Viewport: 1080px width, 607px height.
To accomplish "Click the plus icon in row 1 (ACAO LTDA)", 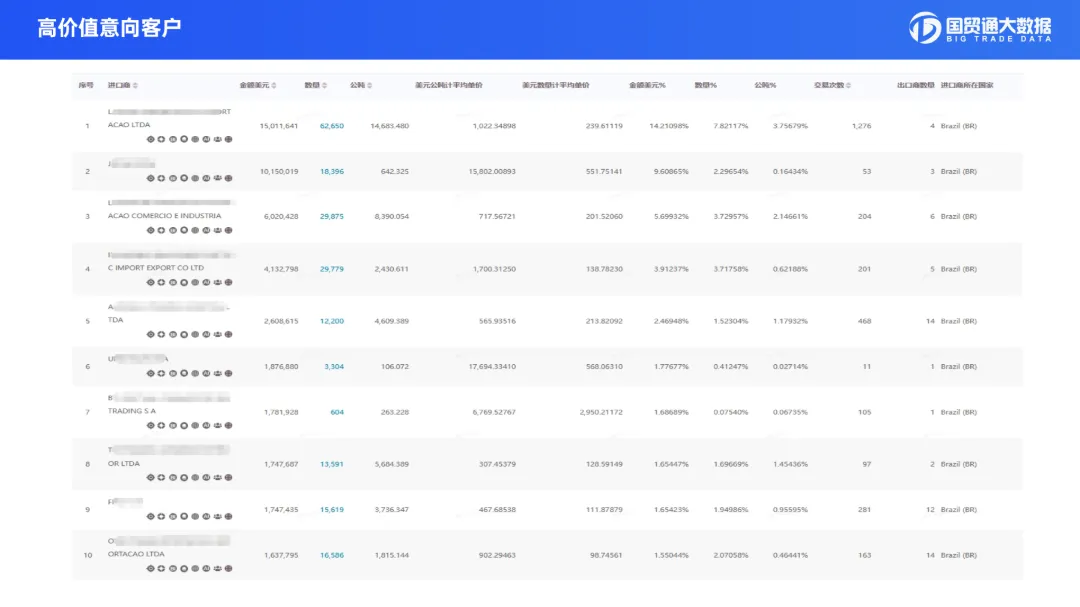I will (161, 139).
